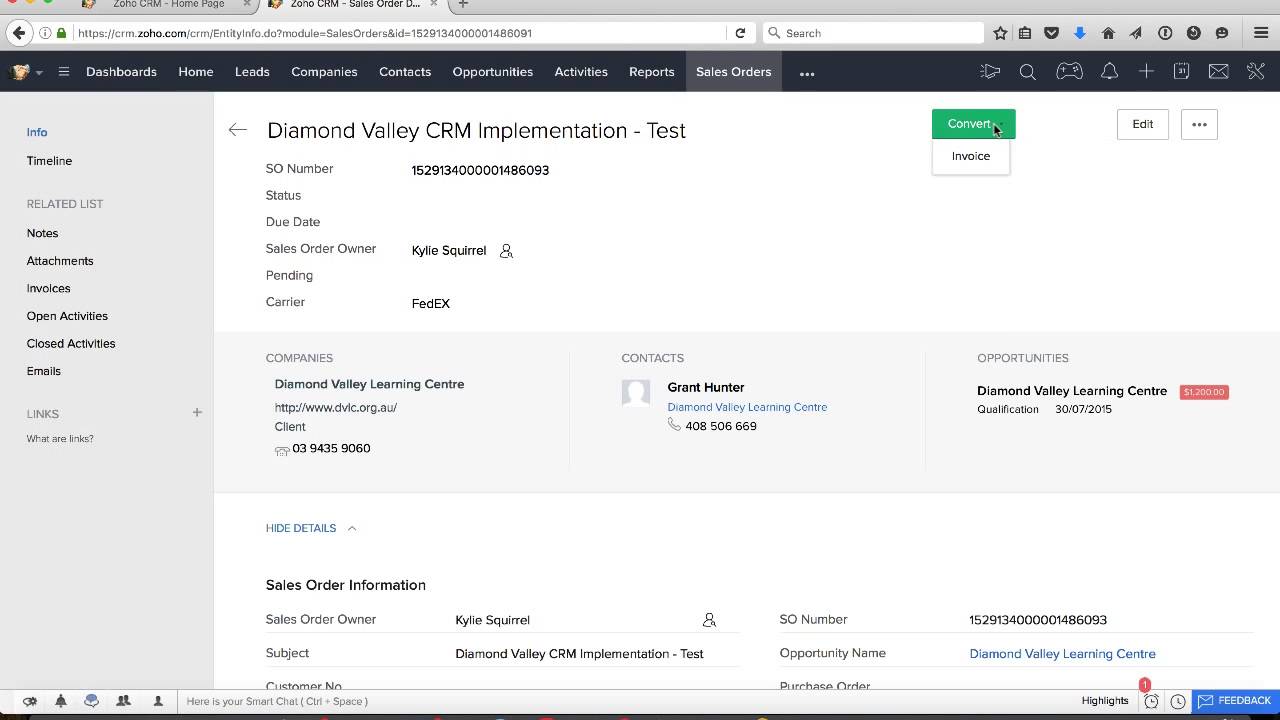Click the browser Search field
This screenshot has width=1280, height=720.
(873, 33)
